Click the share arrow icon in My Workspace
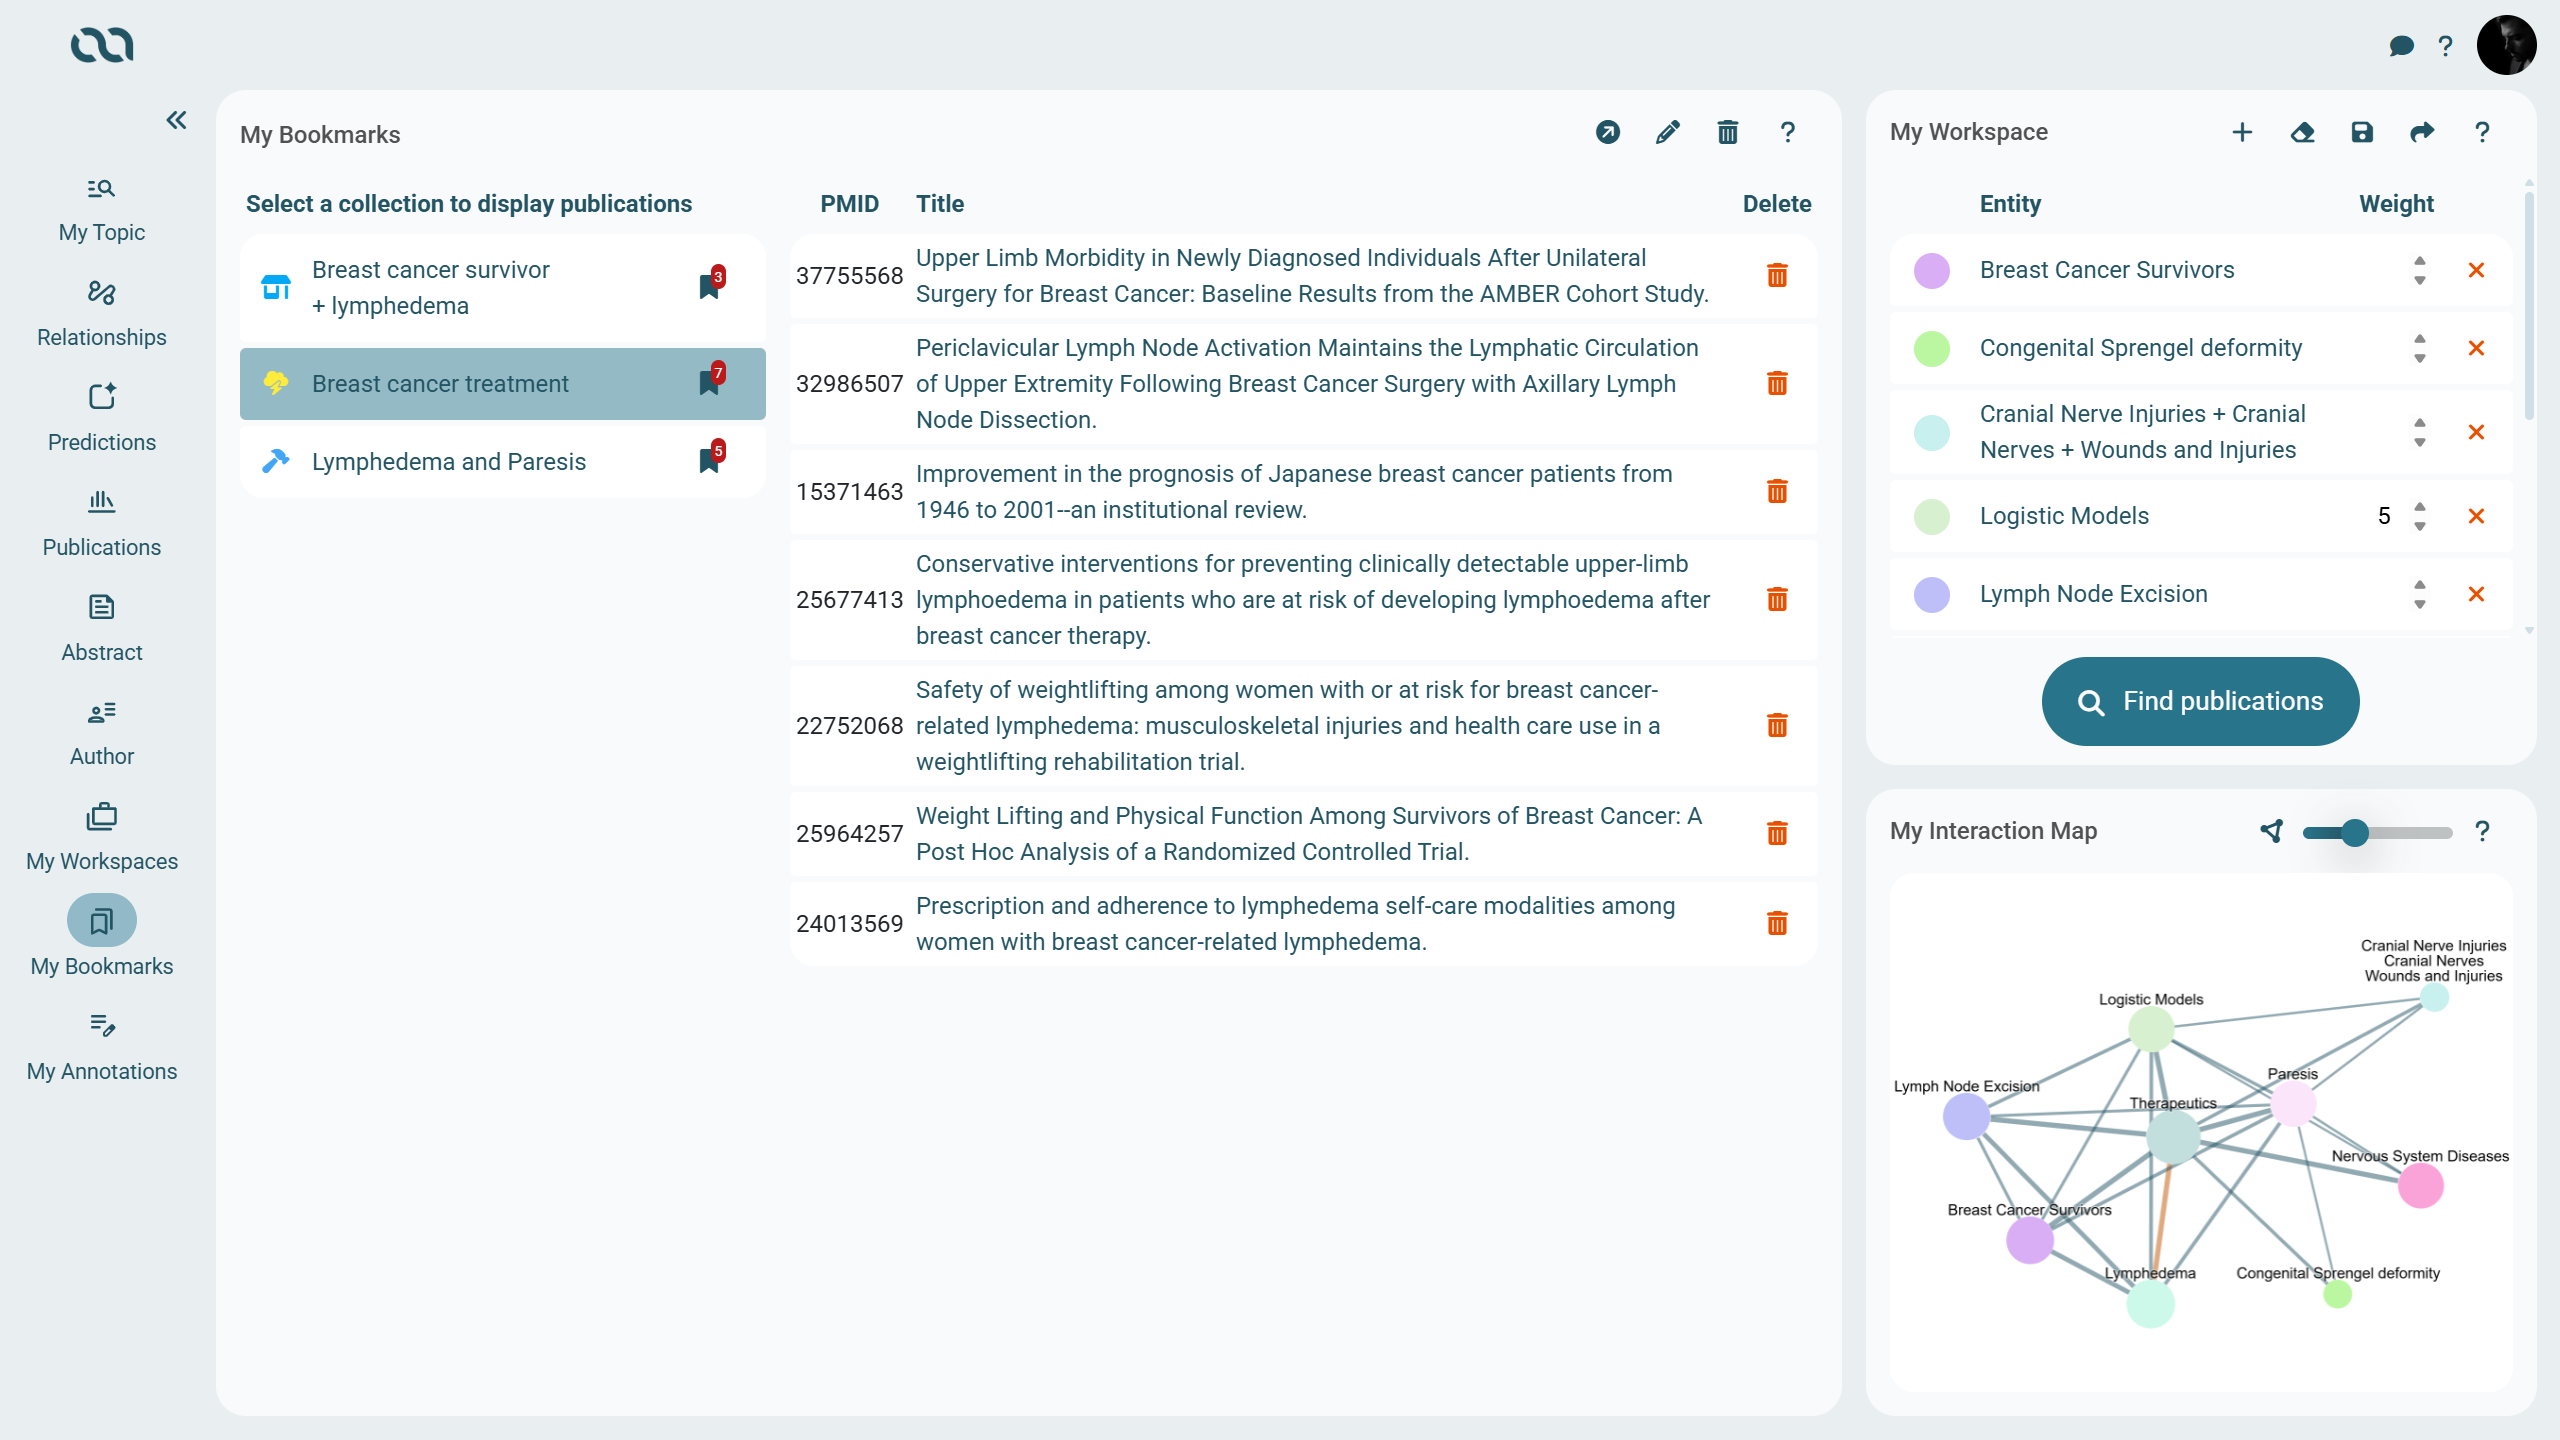Viewport: 2560px width, 1440px height. click(x=2422, y=133)
